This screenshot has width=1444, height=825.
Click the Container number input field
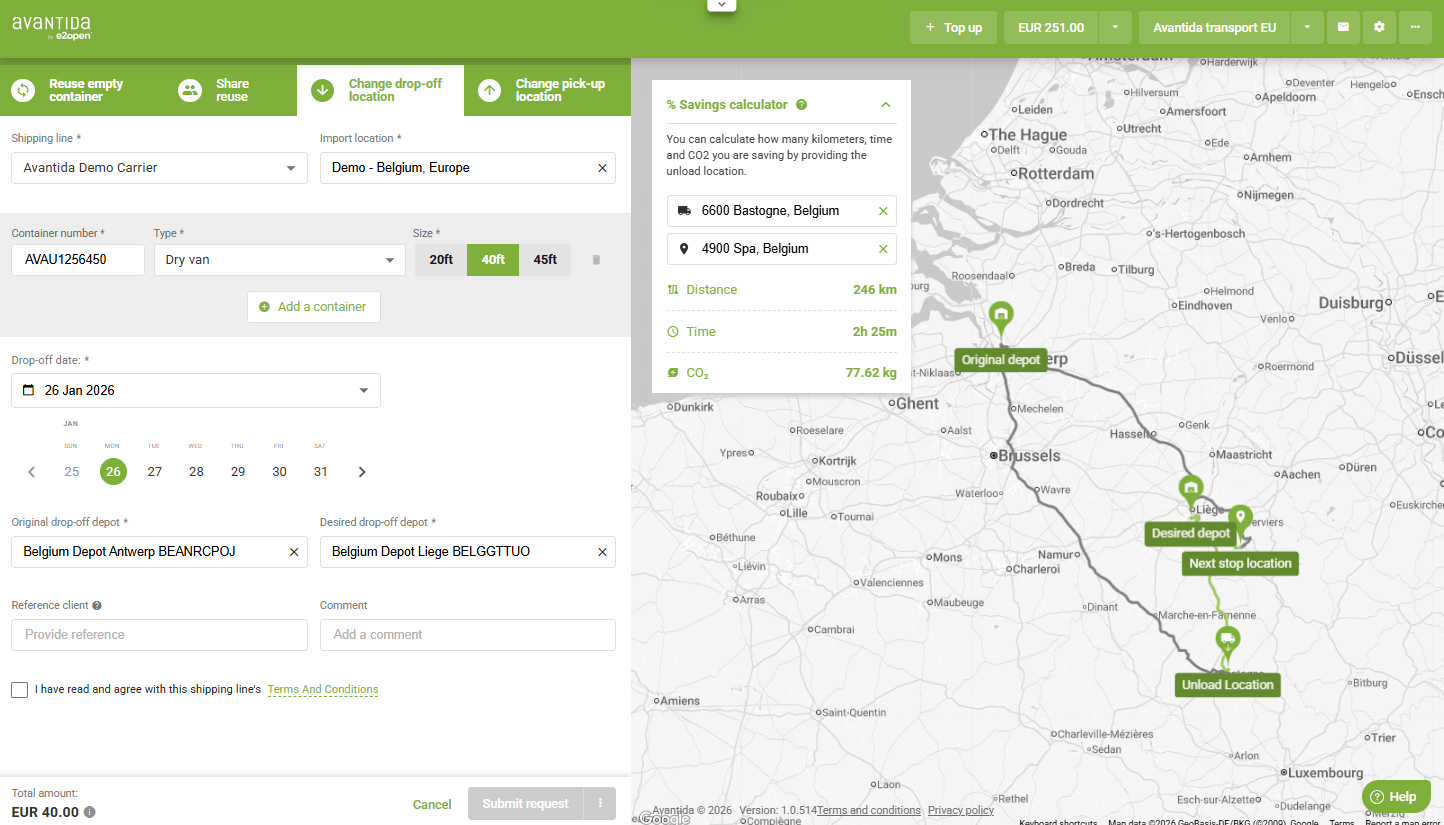click(78, 260)
